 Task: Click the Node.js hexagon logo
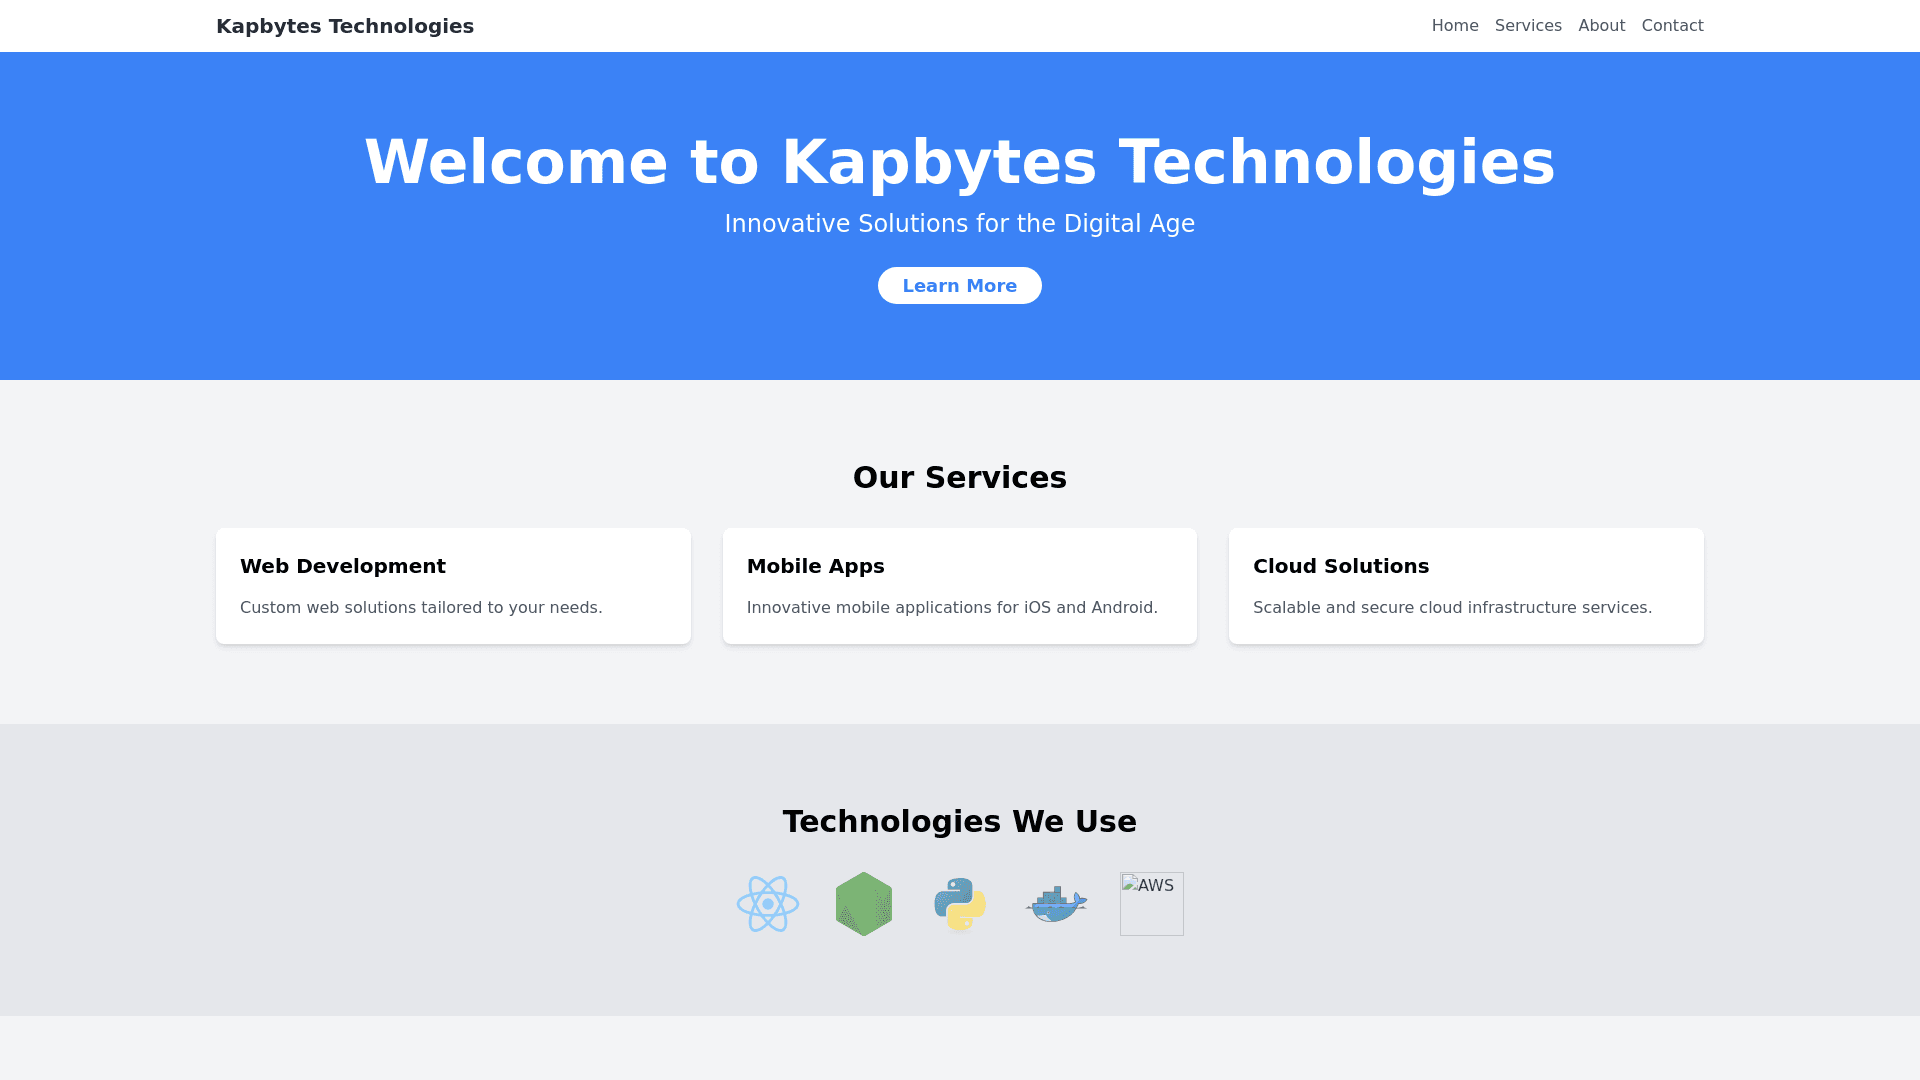point(864,904)
